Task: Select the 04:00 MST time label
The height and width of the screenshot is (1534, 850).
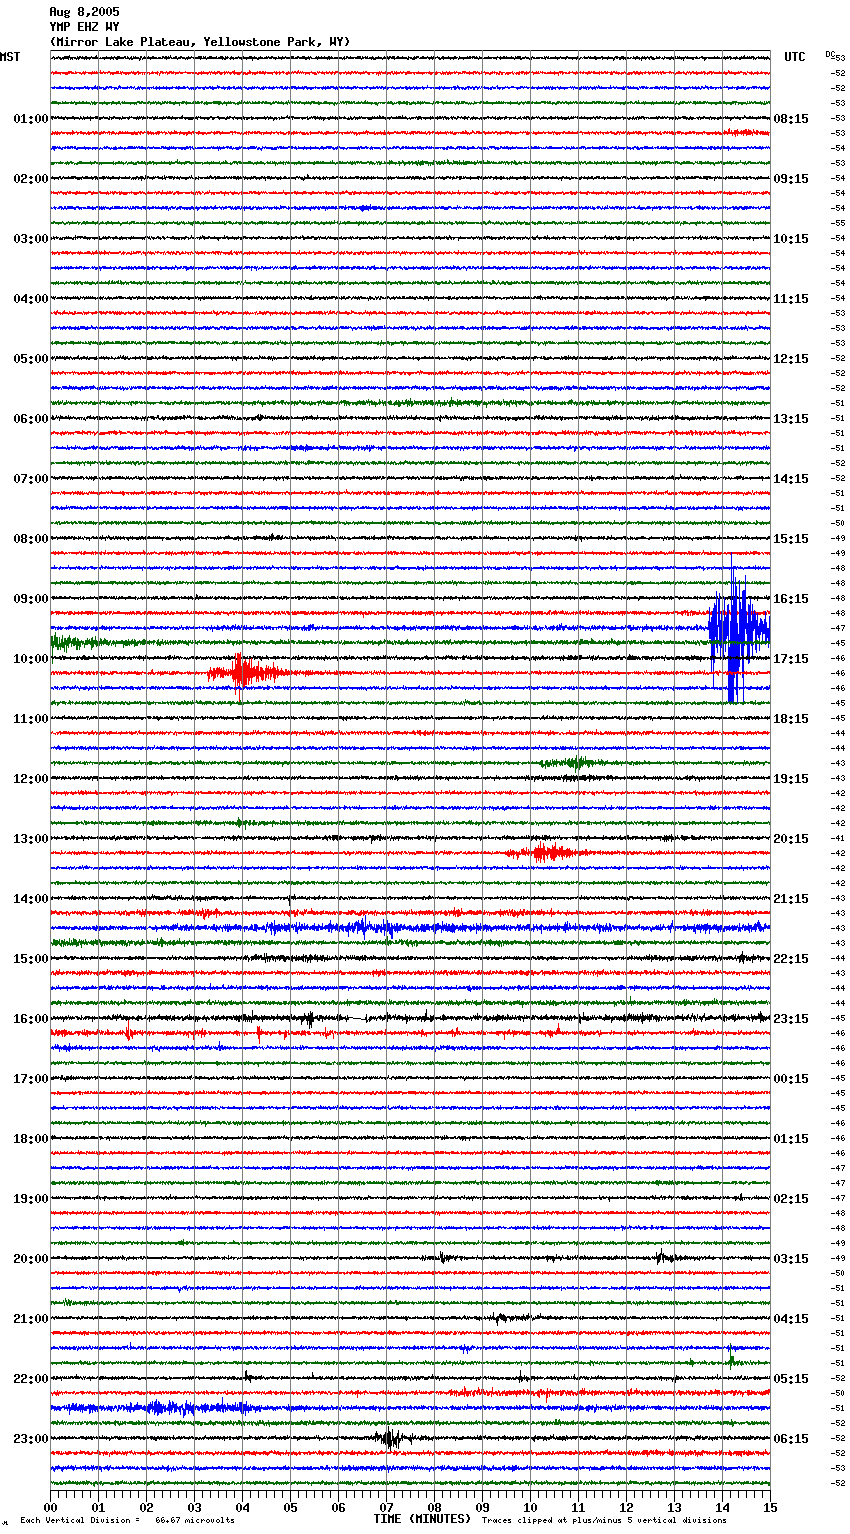Action: [30, 299]
